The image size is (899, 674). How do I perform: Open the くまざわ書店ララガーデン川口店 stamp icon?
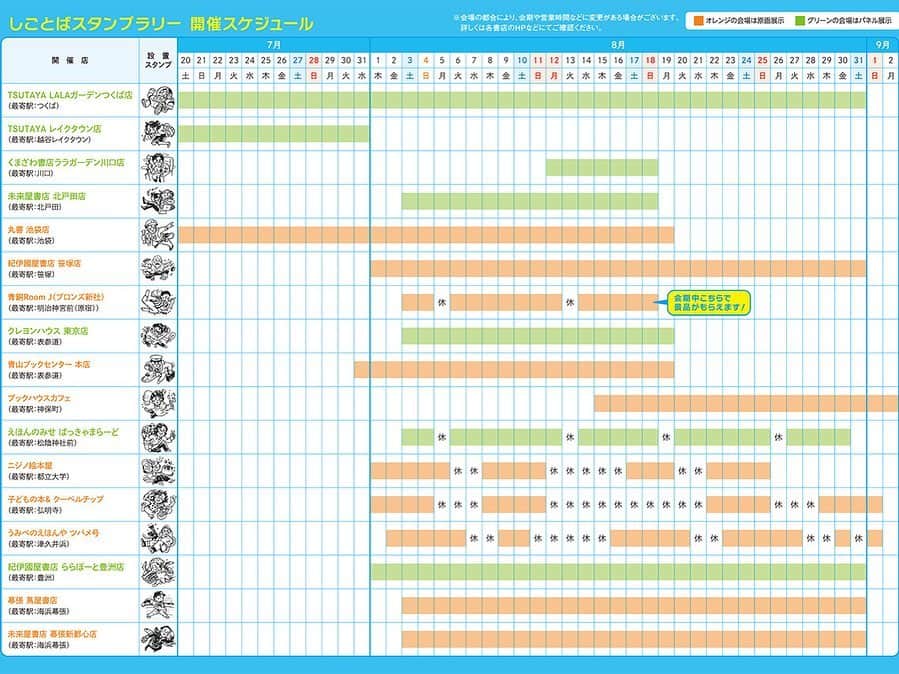158,167
